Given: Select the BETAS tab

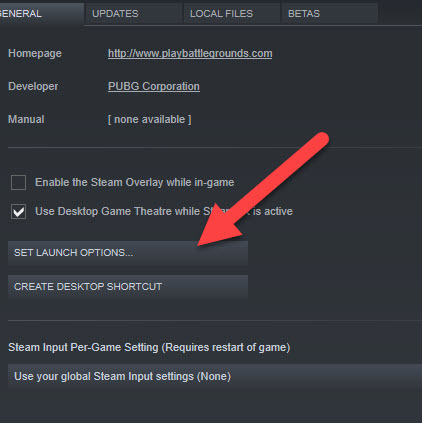Looking at the screenshot, I should pyautogui.click(x=330, y=14).
